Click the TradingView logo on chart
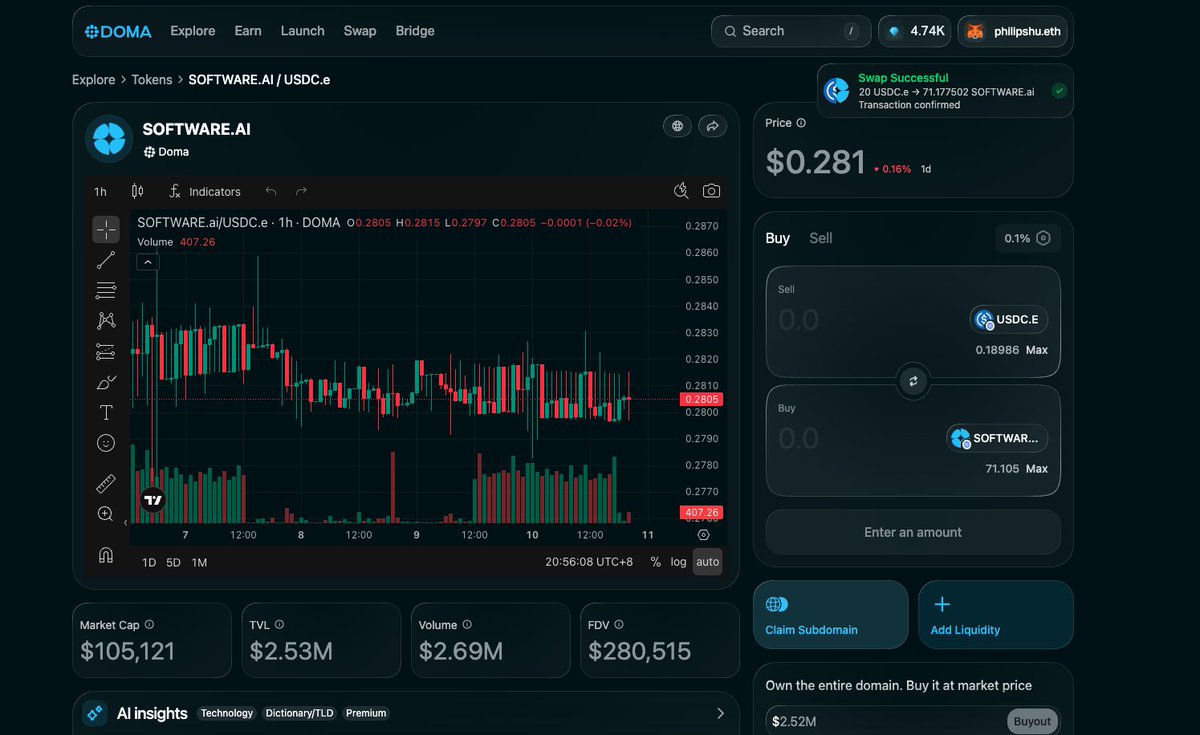1200x735 pixels. pyautogui.click(x=152, y=500)
